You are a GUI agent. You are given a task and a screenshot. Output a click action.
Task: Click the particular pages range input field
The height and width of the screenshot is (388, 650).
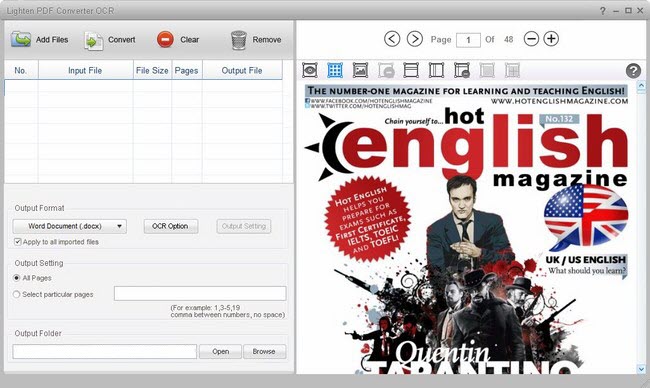pos(200,293)
